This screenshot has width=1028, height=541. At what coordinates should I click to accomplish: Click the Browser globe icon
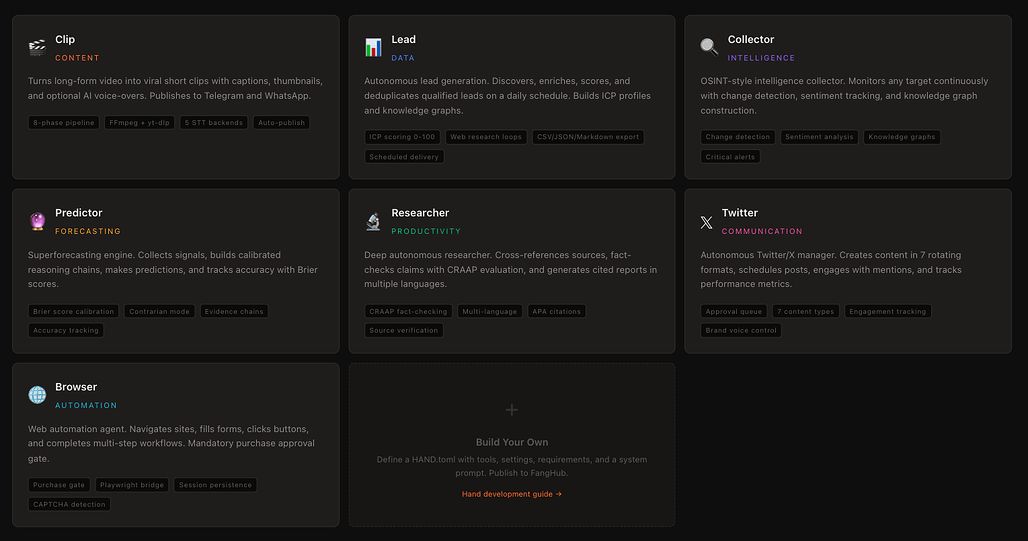(x=37, y=395)
